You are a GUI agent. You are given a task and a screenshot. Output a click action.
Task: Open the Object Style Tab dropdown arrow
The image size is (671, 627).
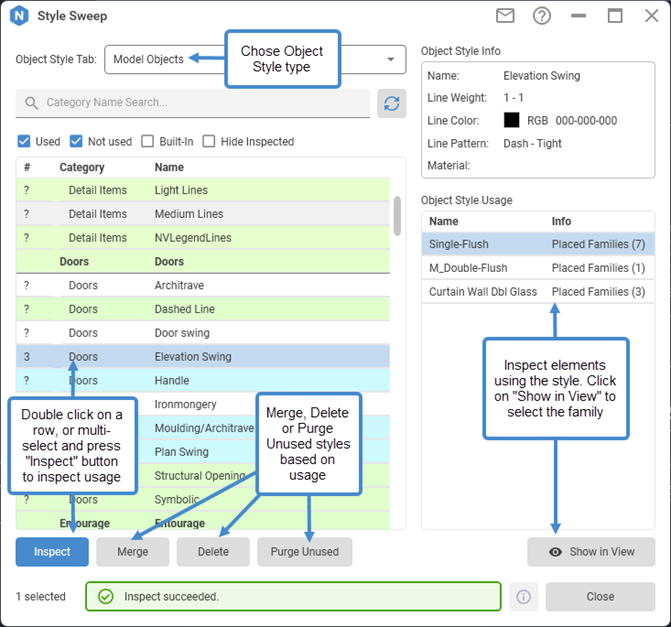point(391,59)
